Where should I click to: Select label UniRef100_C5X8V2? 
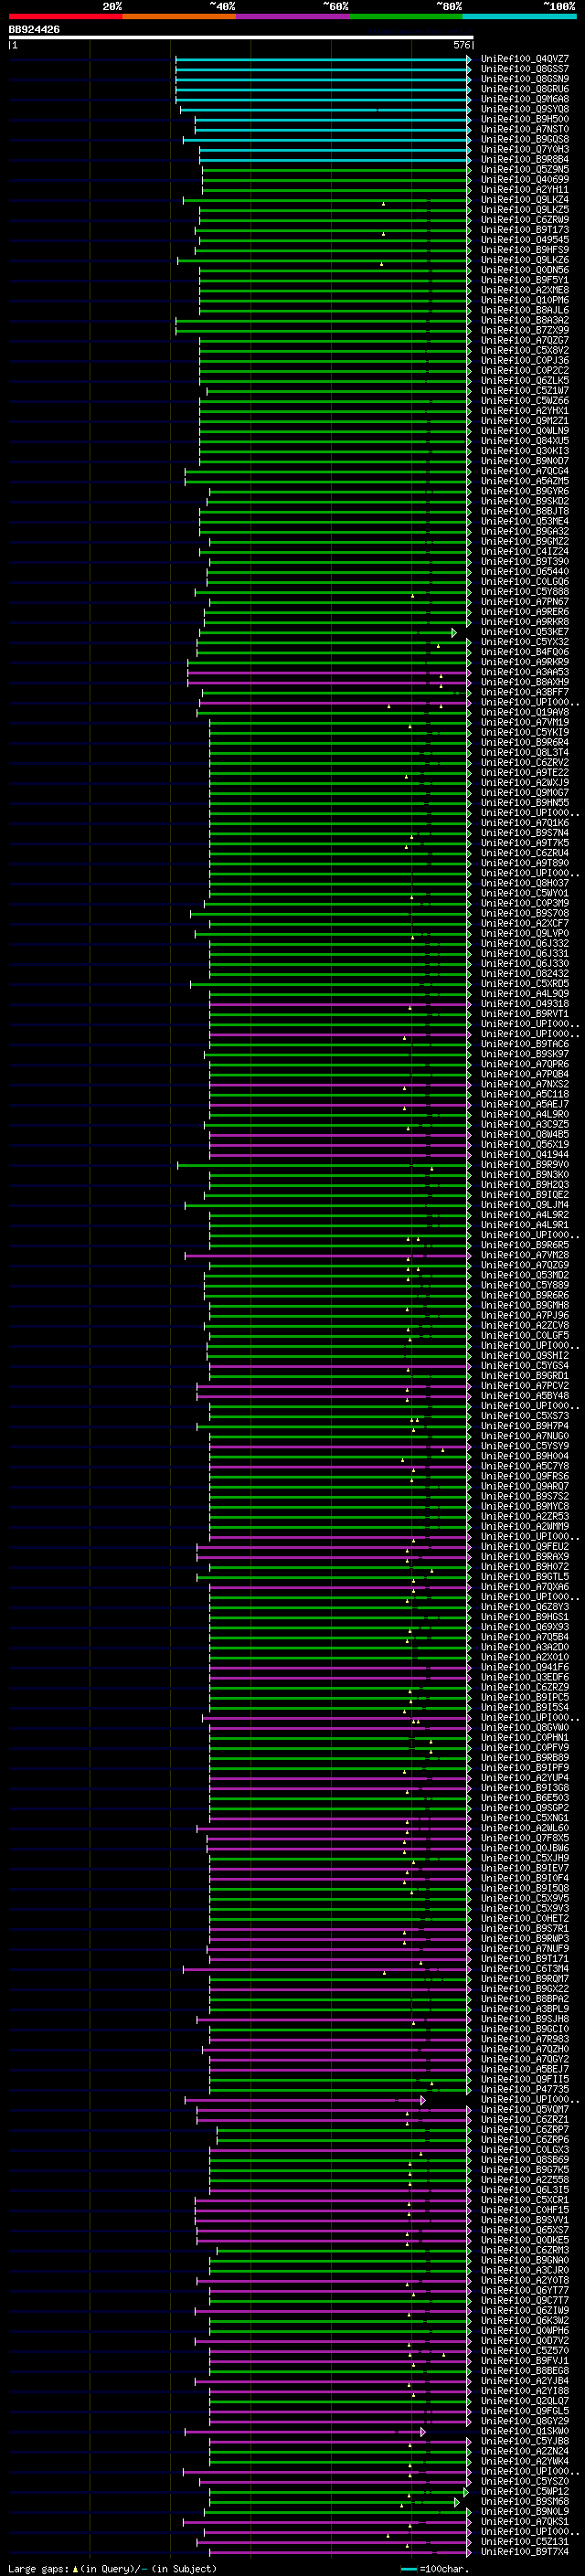(x=525, y=351)
